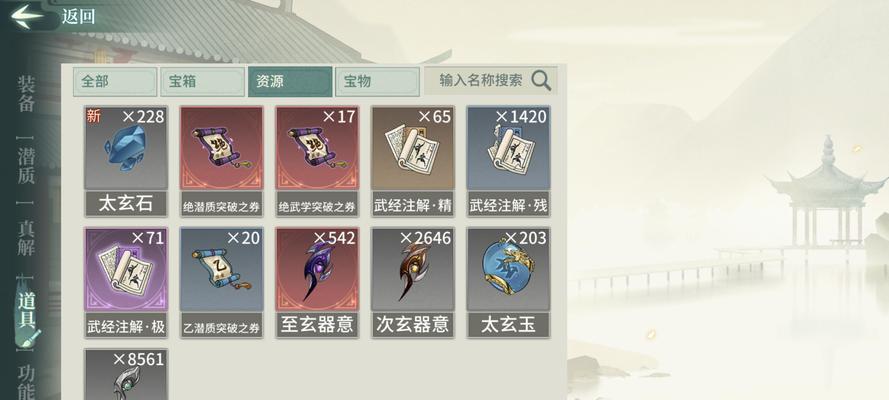The width and height of the screenshot is (889, 400).
Task: Select the item with ×8561 count
Action: pyautogui.click(x=126, y=375)
